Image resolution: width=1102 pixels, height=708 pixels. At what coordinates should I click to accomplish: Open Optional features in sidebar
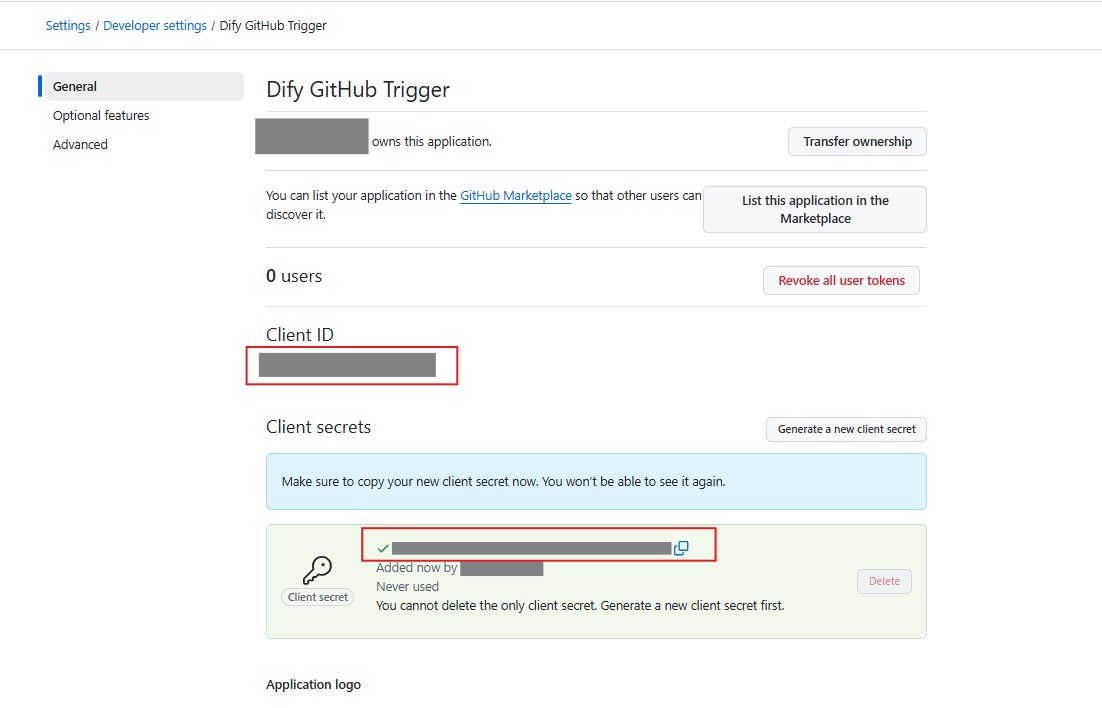101,115
